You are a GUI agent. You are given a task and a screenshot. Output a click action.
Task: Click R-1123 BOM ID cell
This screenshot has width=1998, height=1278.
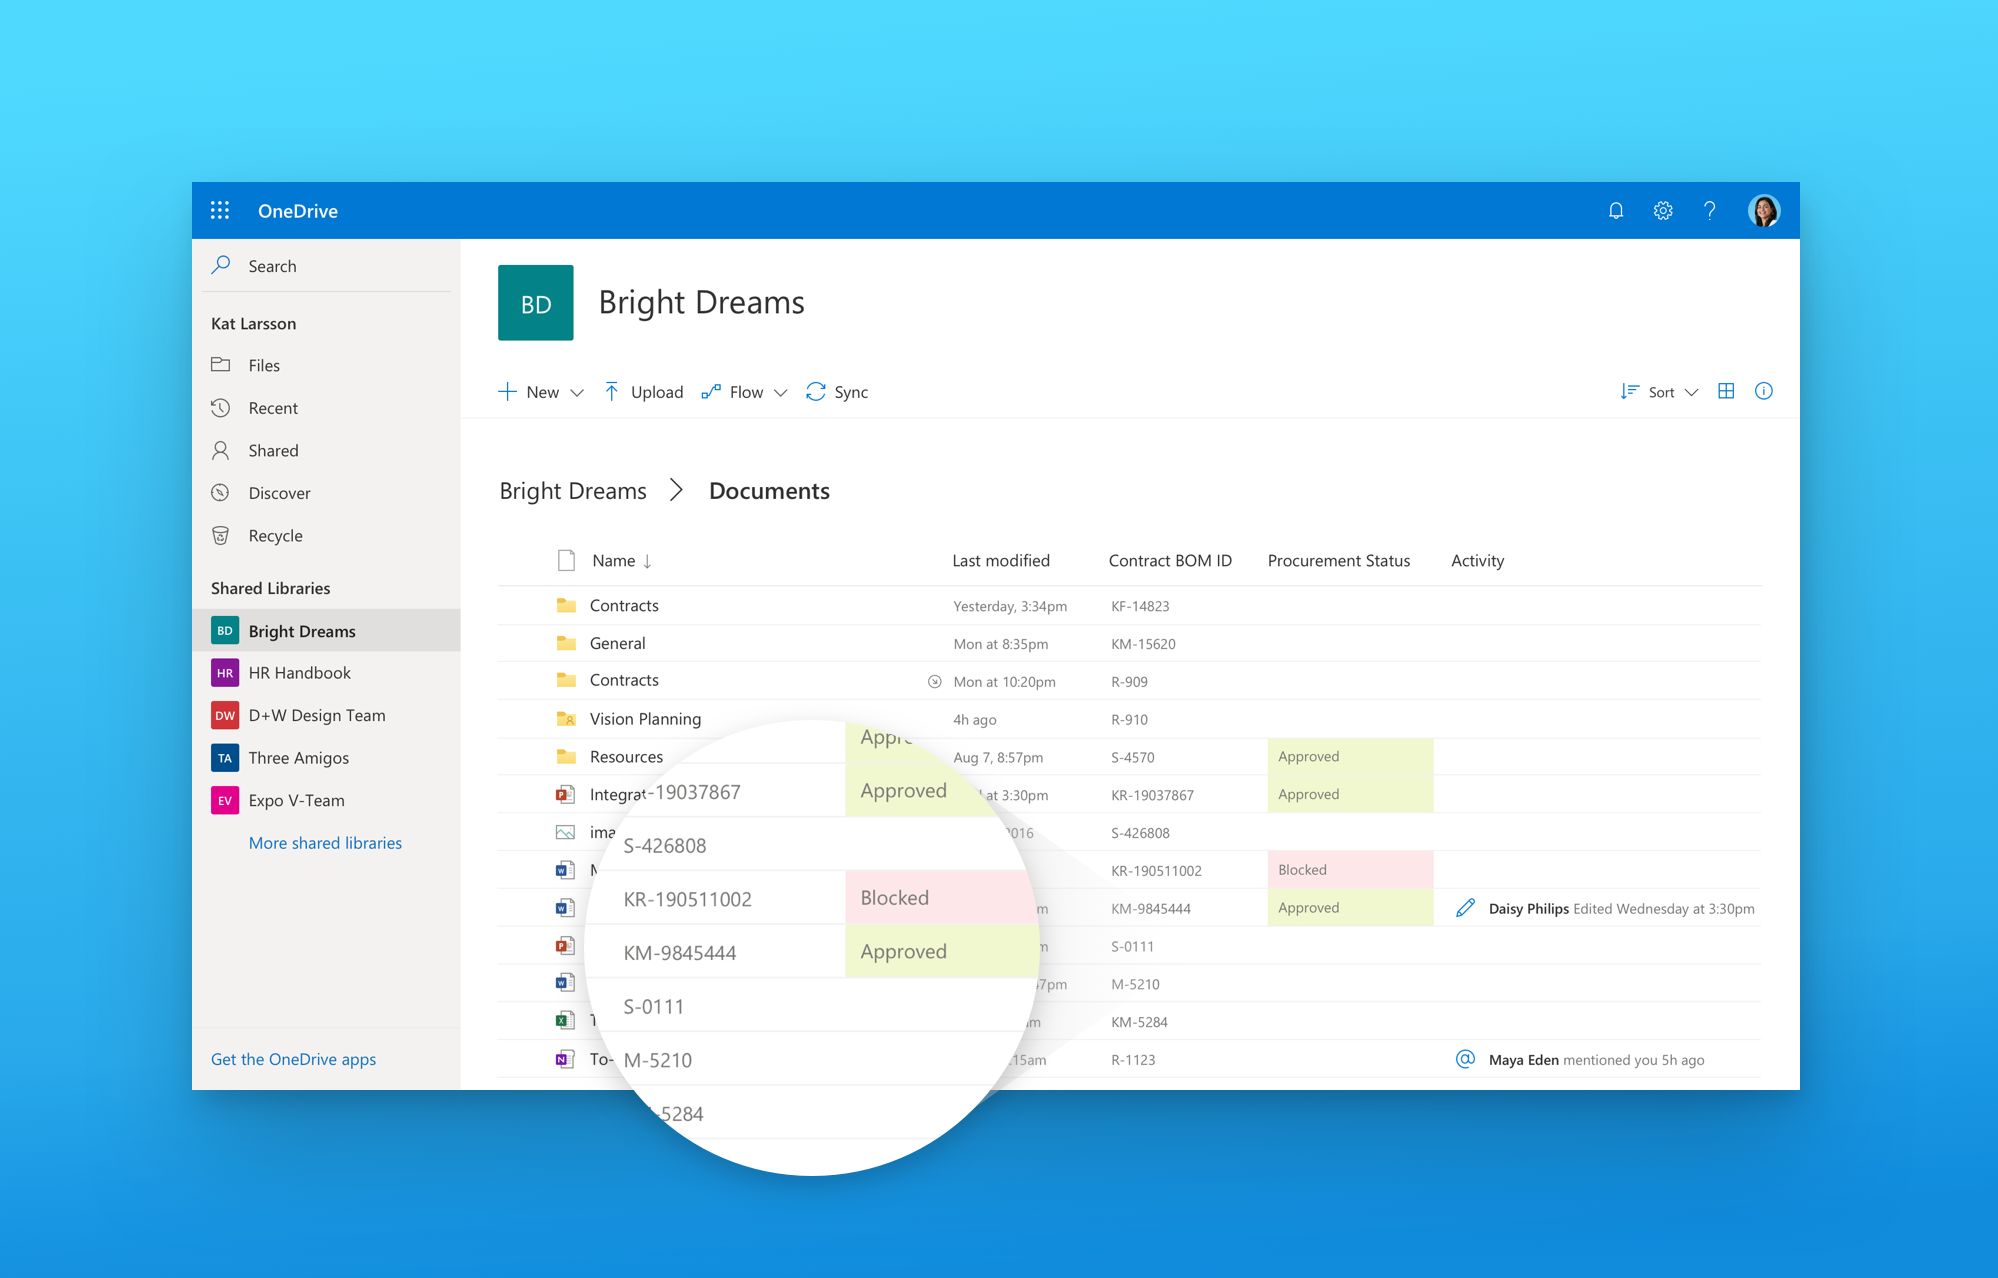(1133, 1060)
